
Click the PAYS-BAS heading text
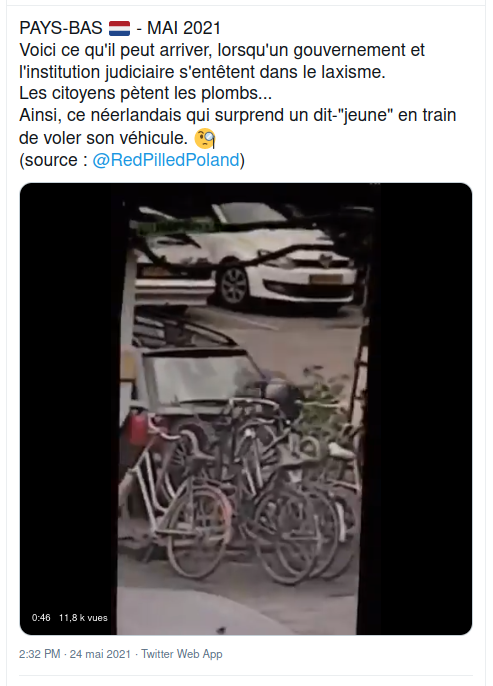tap(61, 28)
